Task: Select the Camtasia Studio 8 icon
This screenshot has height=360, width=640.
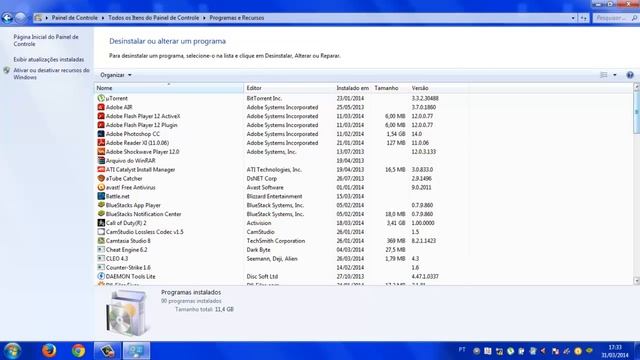Action: pos(101,241)
